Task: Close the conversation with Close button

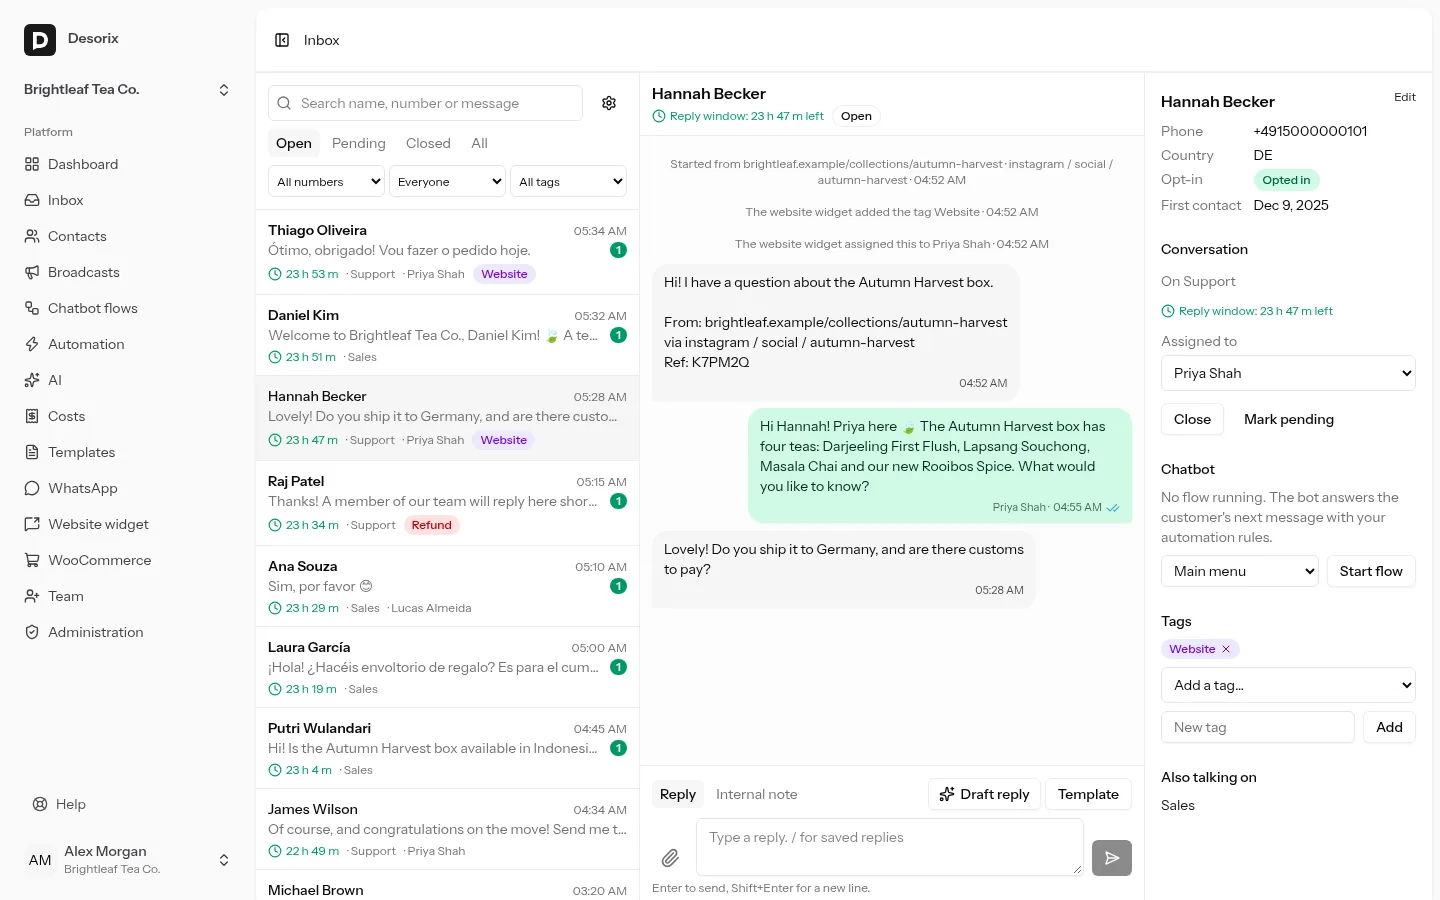Action: (x=1192, y=419)
